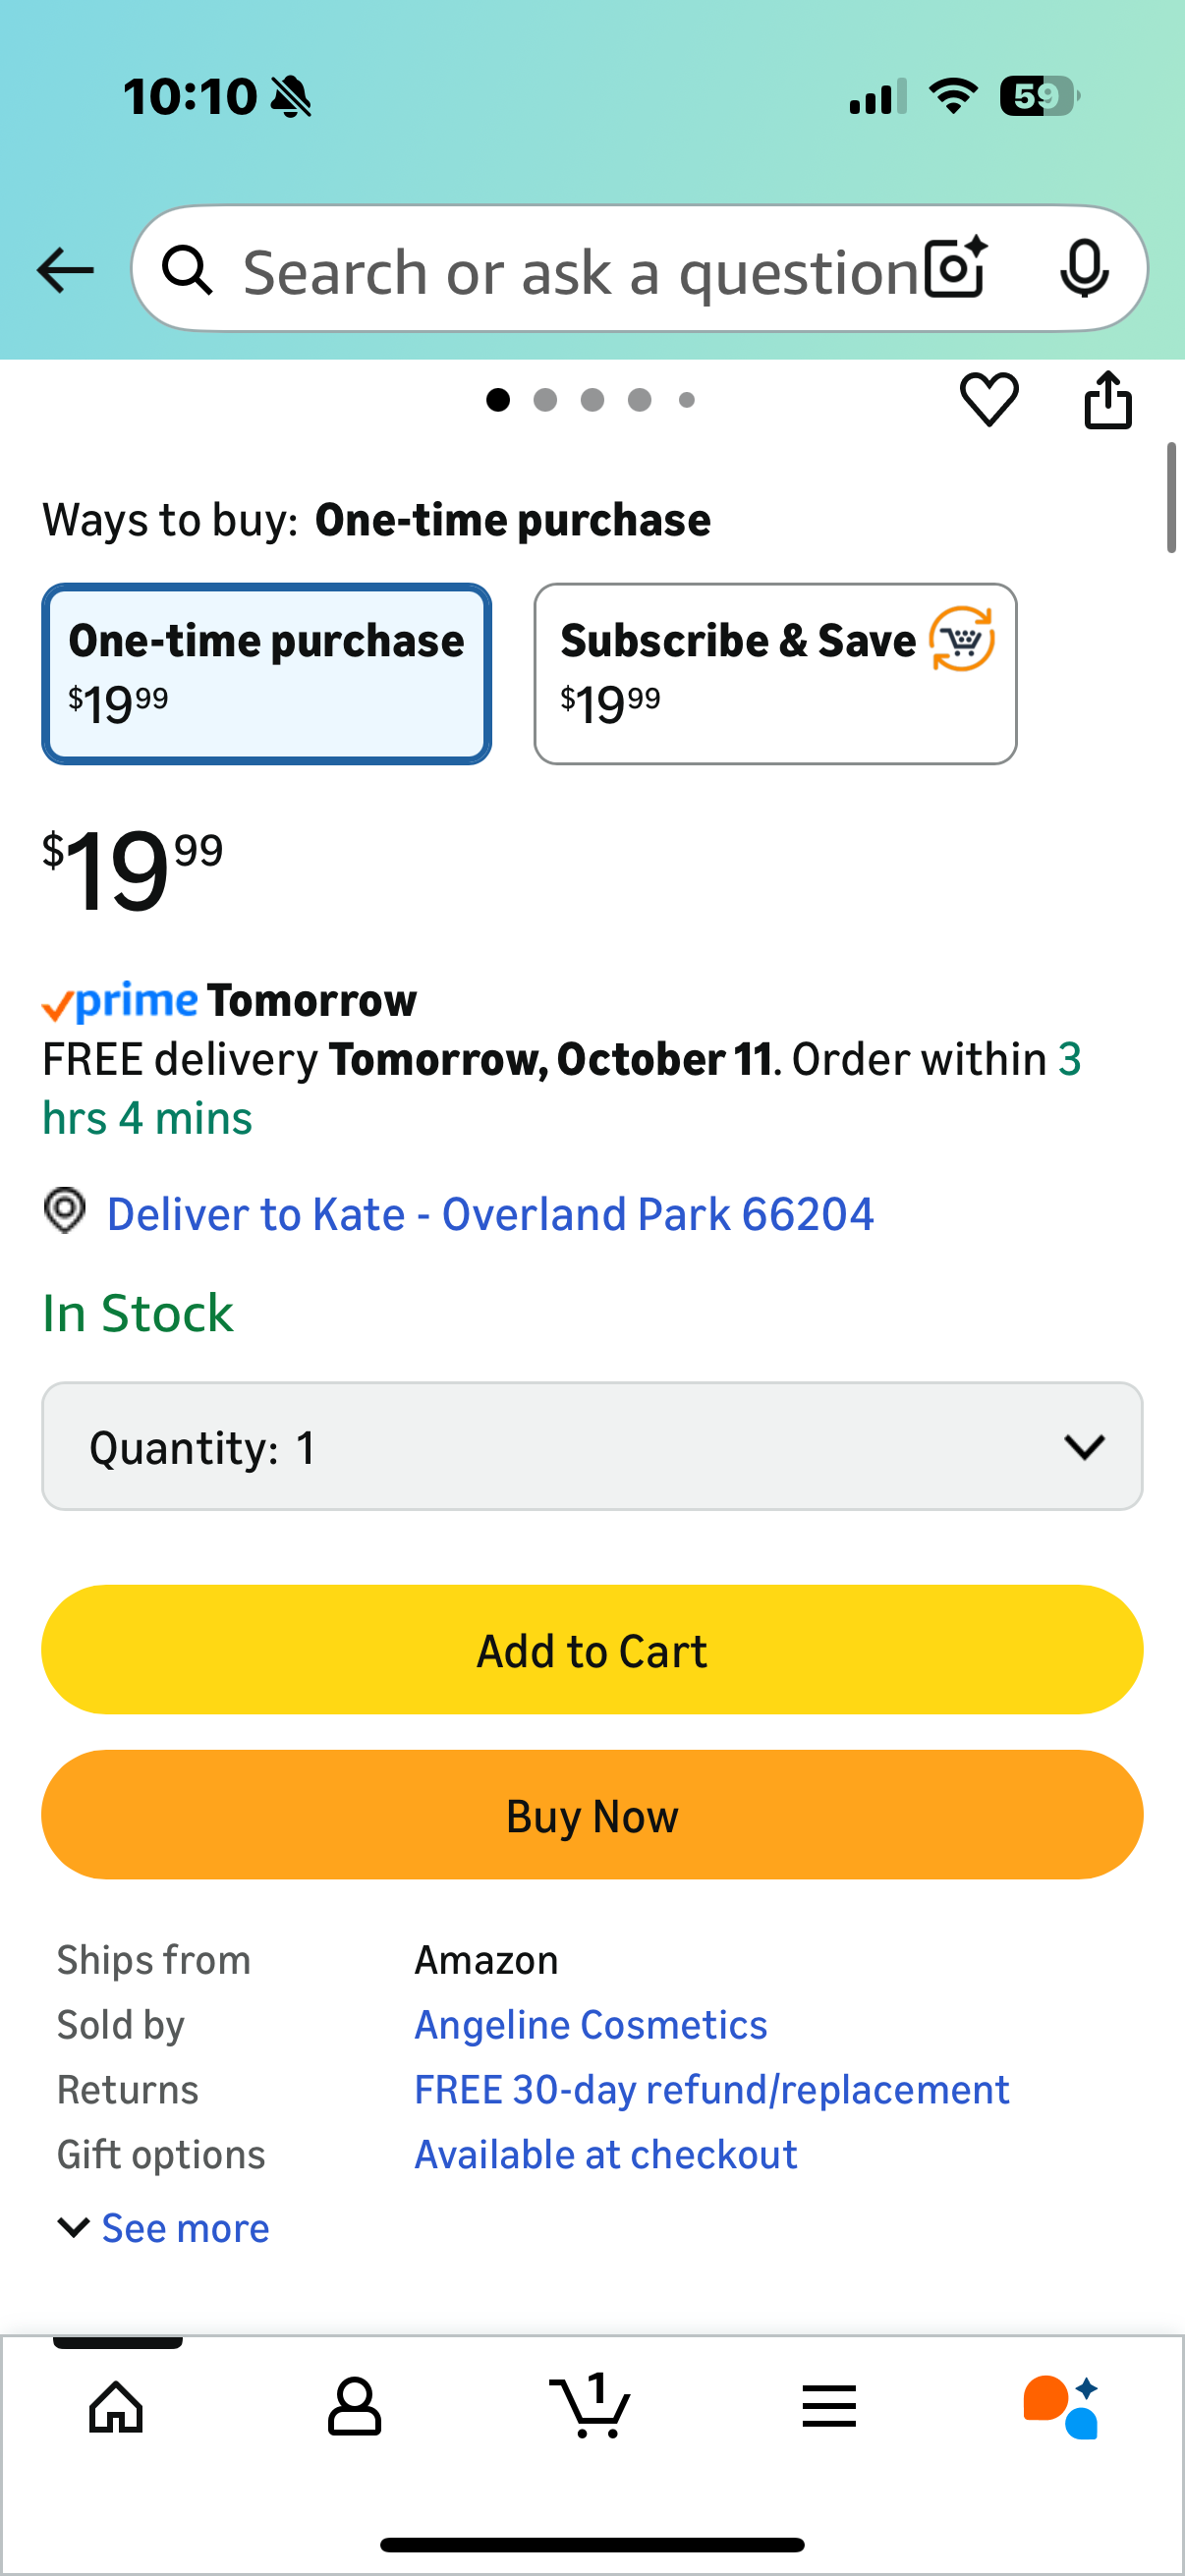Open the Quantity dropdown
The image size is (1185, 2576).
[592, 1446]
